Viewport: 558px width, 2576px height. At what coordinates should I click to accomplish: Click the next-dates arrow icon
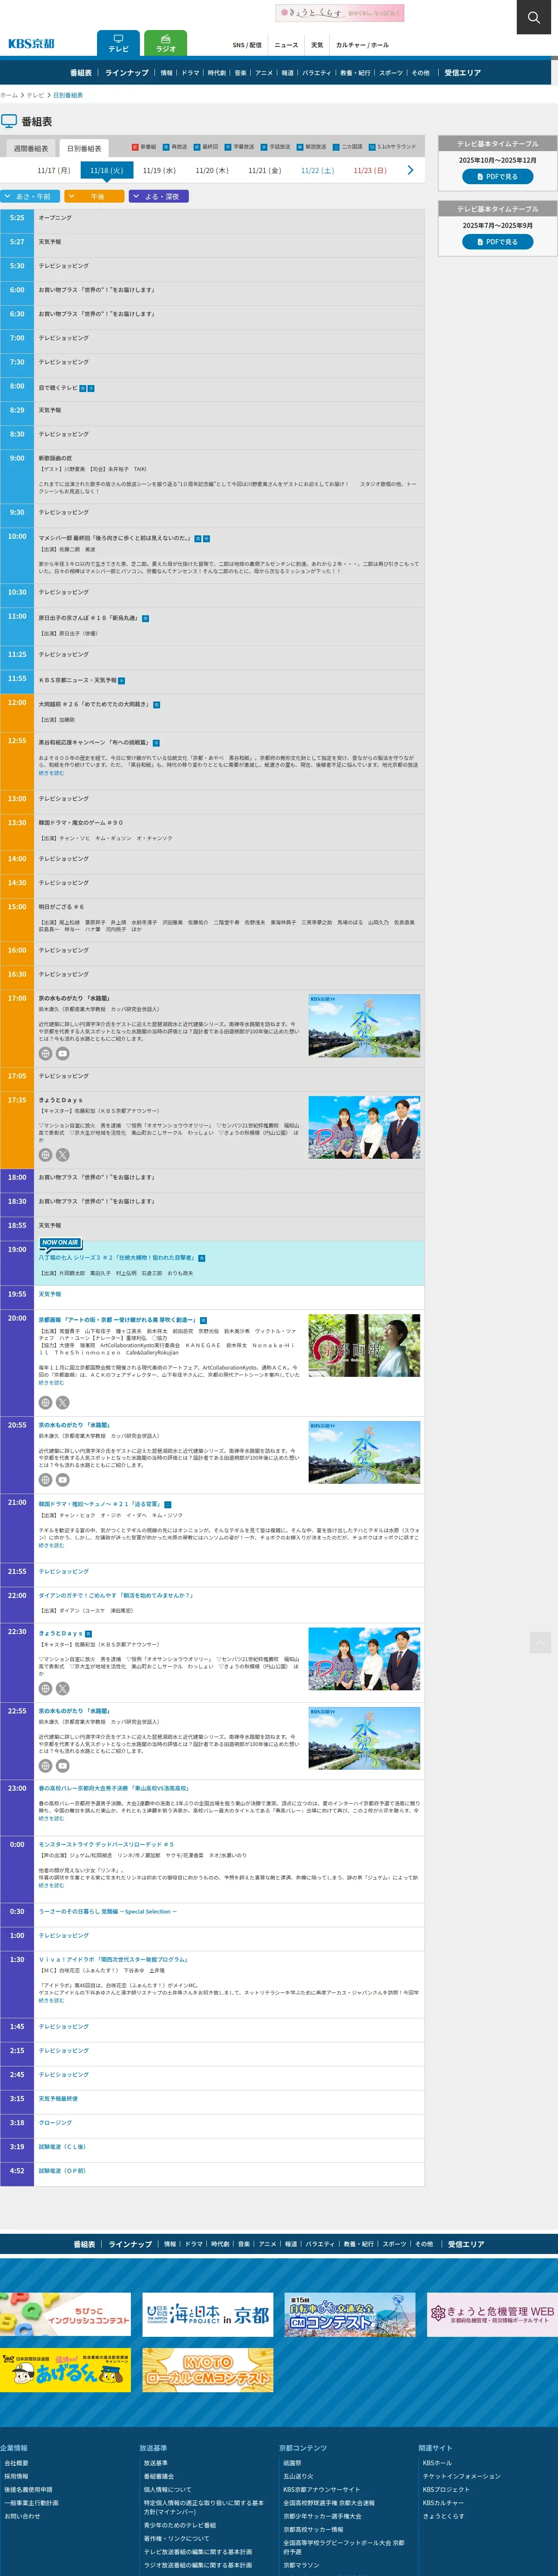click(410, 171)
